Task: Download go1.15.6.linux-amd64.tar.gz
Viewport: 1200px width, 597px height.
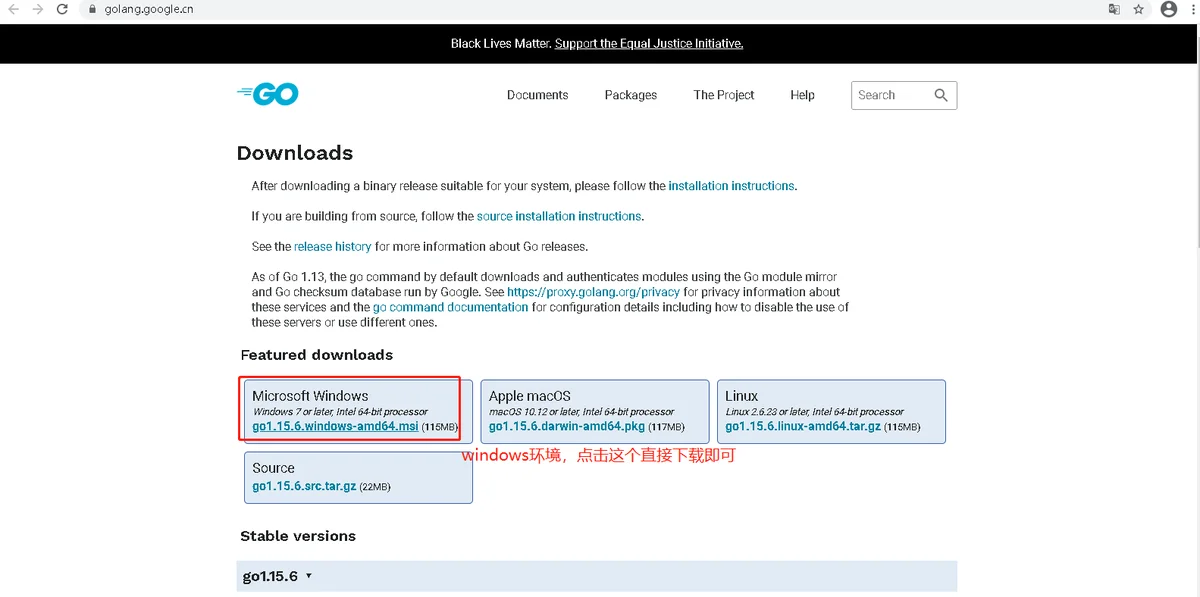Action: pos(805,427)
